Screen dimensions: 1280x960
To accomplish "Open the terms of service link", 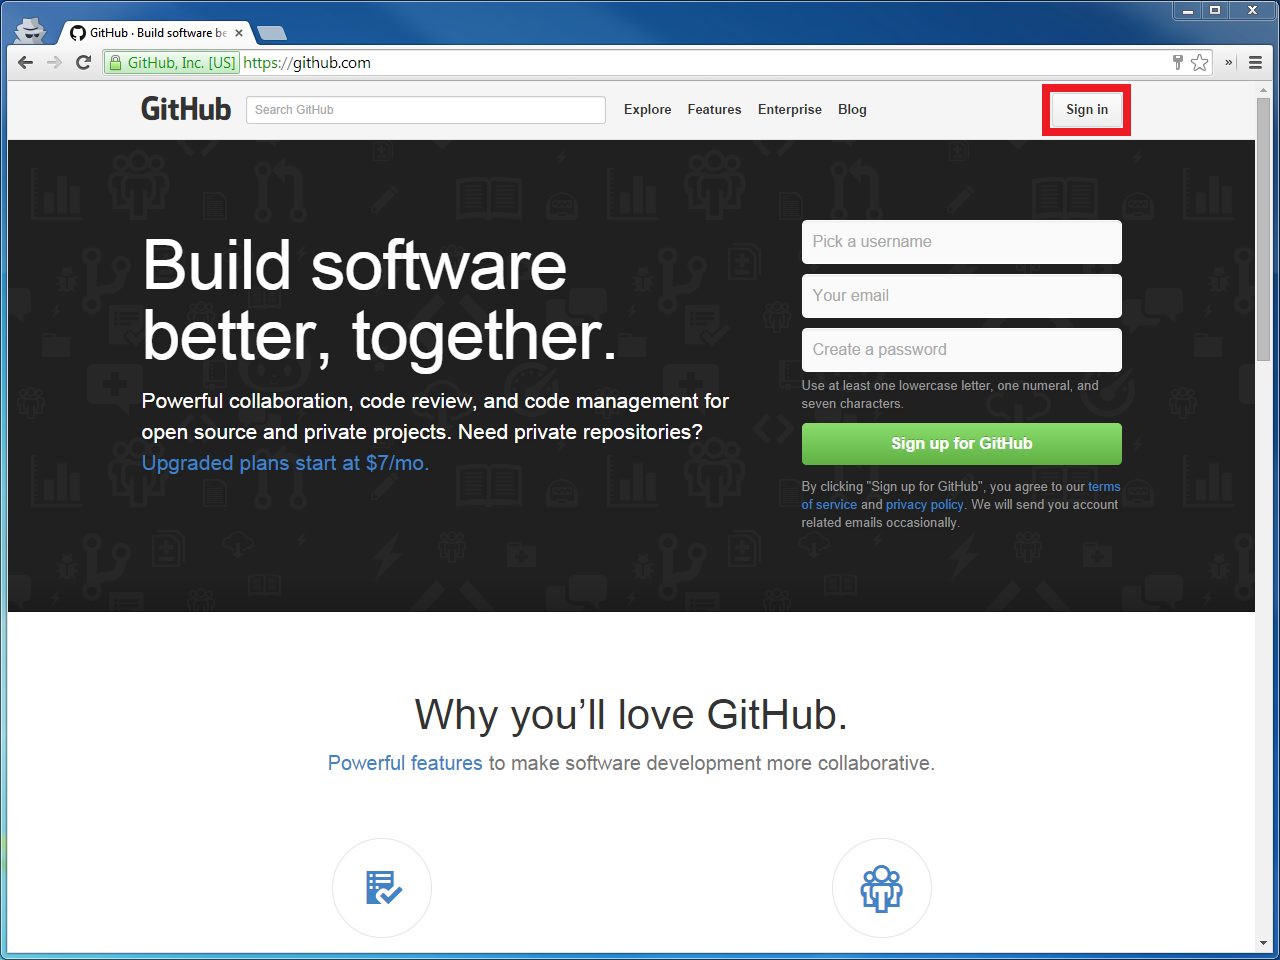I will coord(1104,487).
